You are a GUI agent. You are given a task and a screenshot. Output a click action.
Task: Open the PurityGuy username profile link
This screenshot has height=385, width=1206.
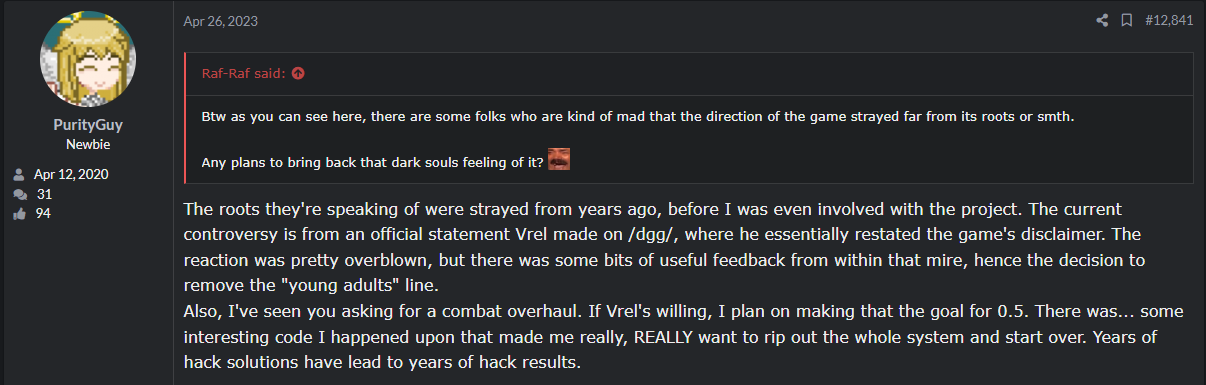(x=88, y=125)
